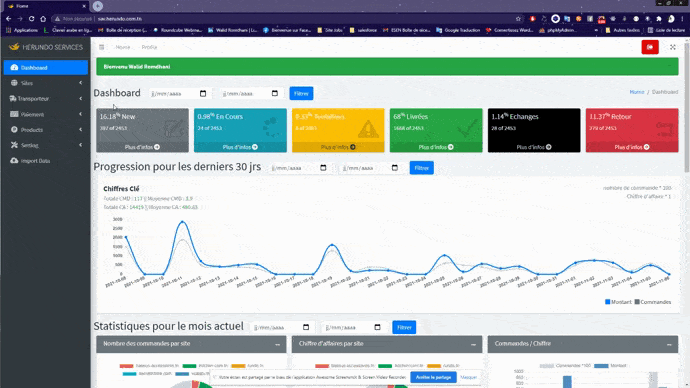Open the Home link in top navbar
Image resolution: width=690 pixels, height=388 pixels.
(123, 47)
